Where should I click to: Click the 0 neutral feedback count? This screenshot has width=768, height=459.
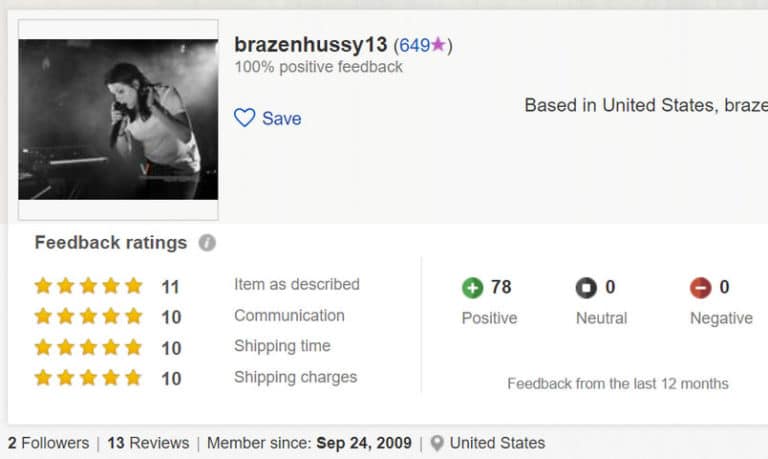(x=610, y=288)
